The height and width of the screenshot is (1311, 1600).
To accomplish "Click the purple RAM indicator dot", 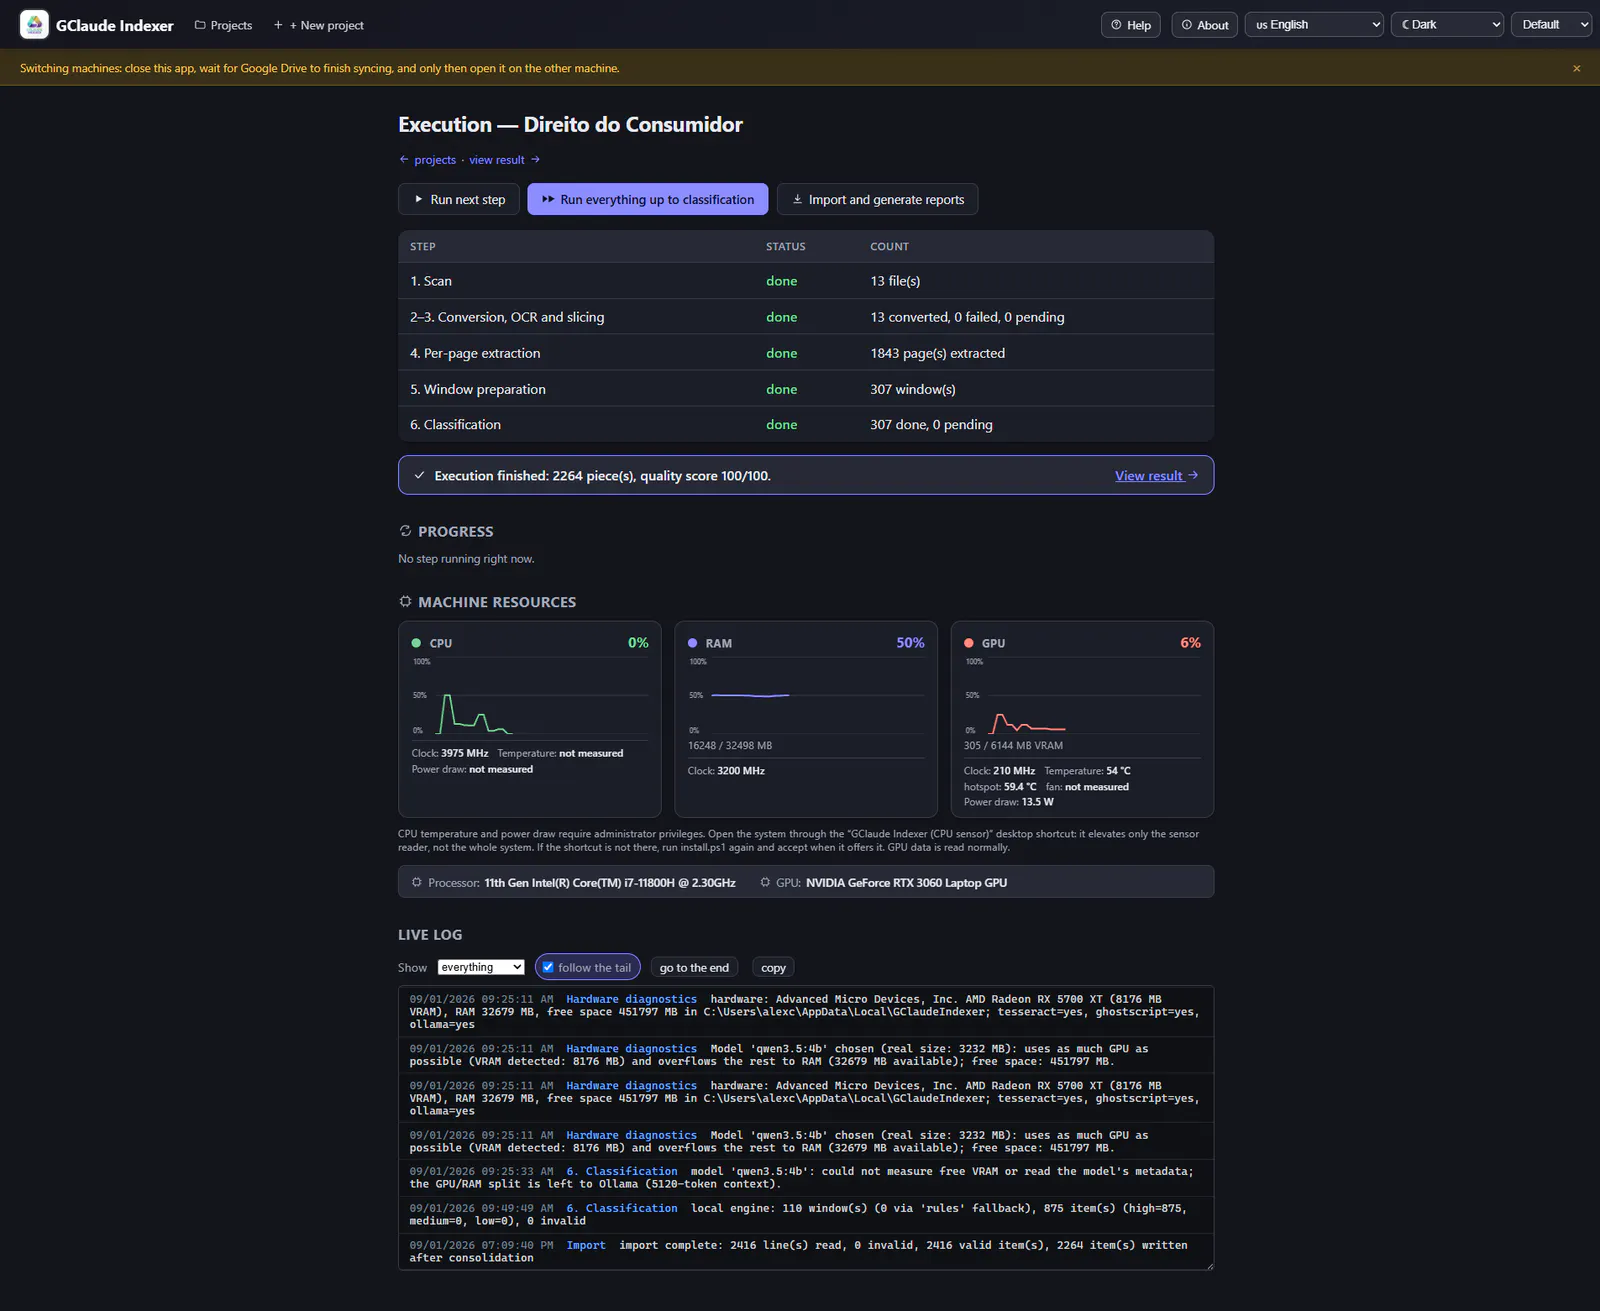I will click(692, 643).
